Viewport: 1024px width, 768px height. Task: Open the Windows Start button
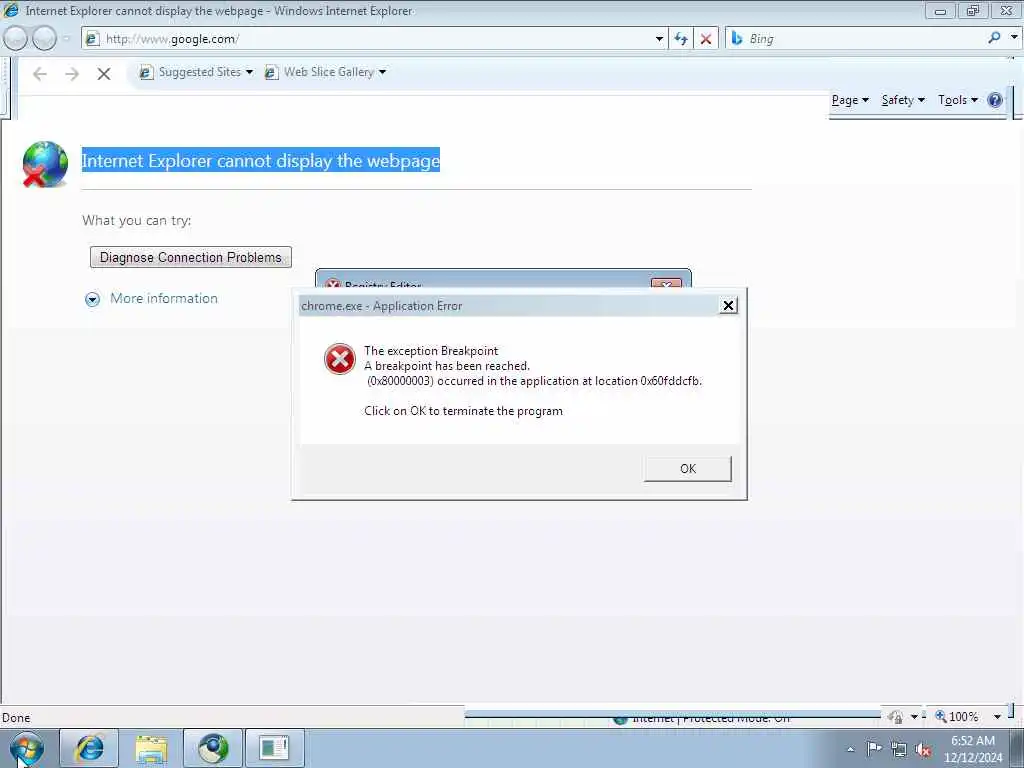click(27, 748)
